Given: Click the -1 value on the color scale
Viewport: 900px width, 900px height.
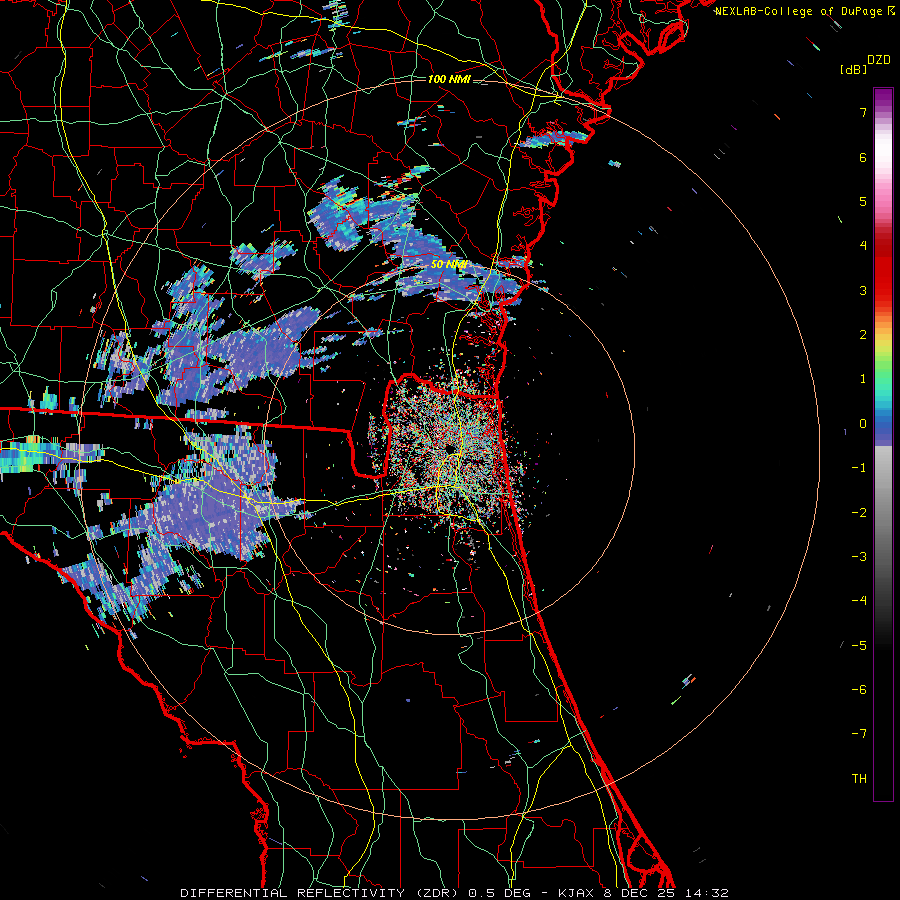Looking at the screenshot, I should coord(859,468).
